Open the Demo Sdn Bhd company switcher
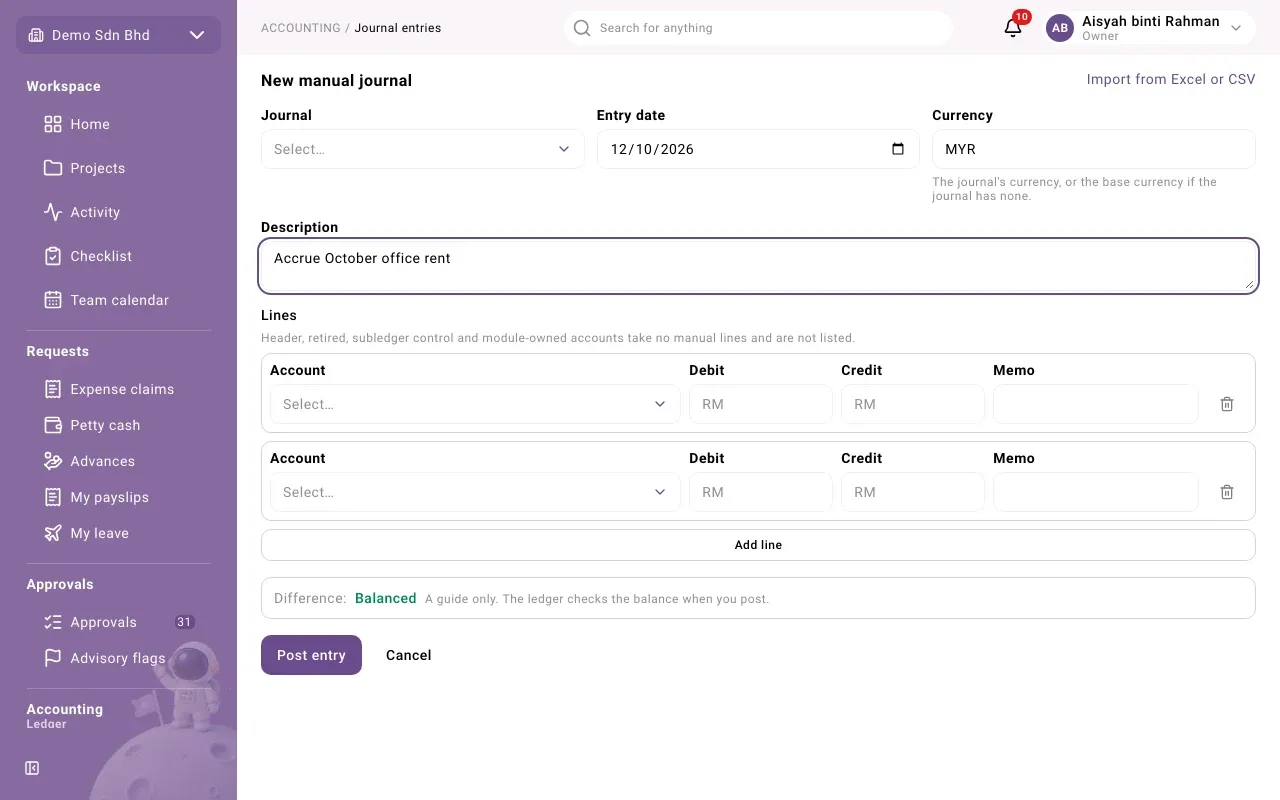This screenshot has width=1280, height=800. [x=118, y=35]
